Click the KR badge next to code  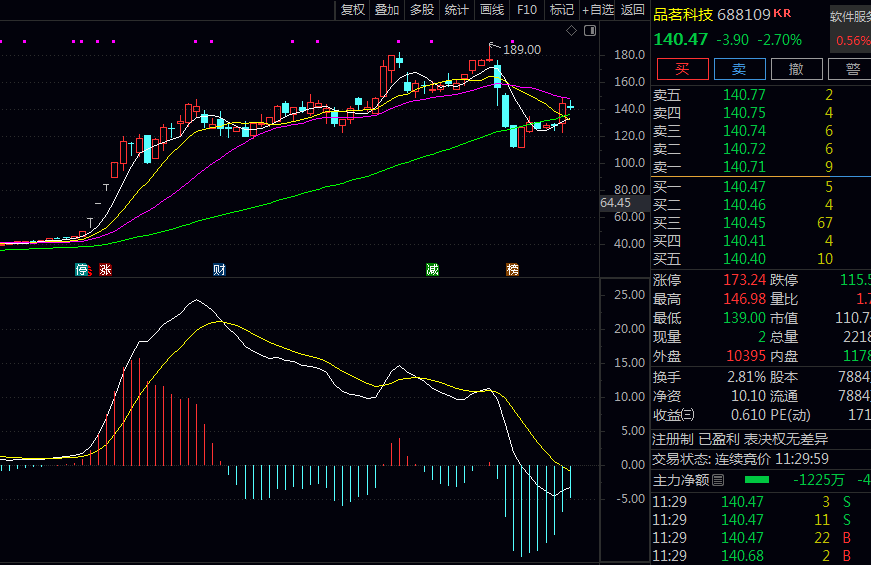click(x=782, y=13)
